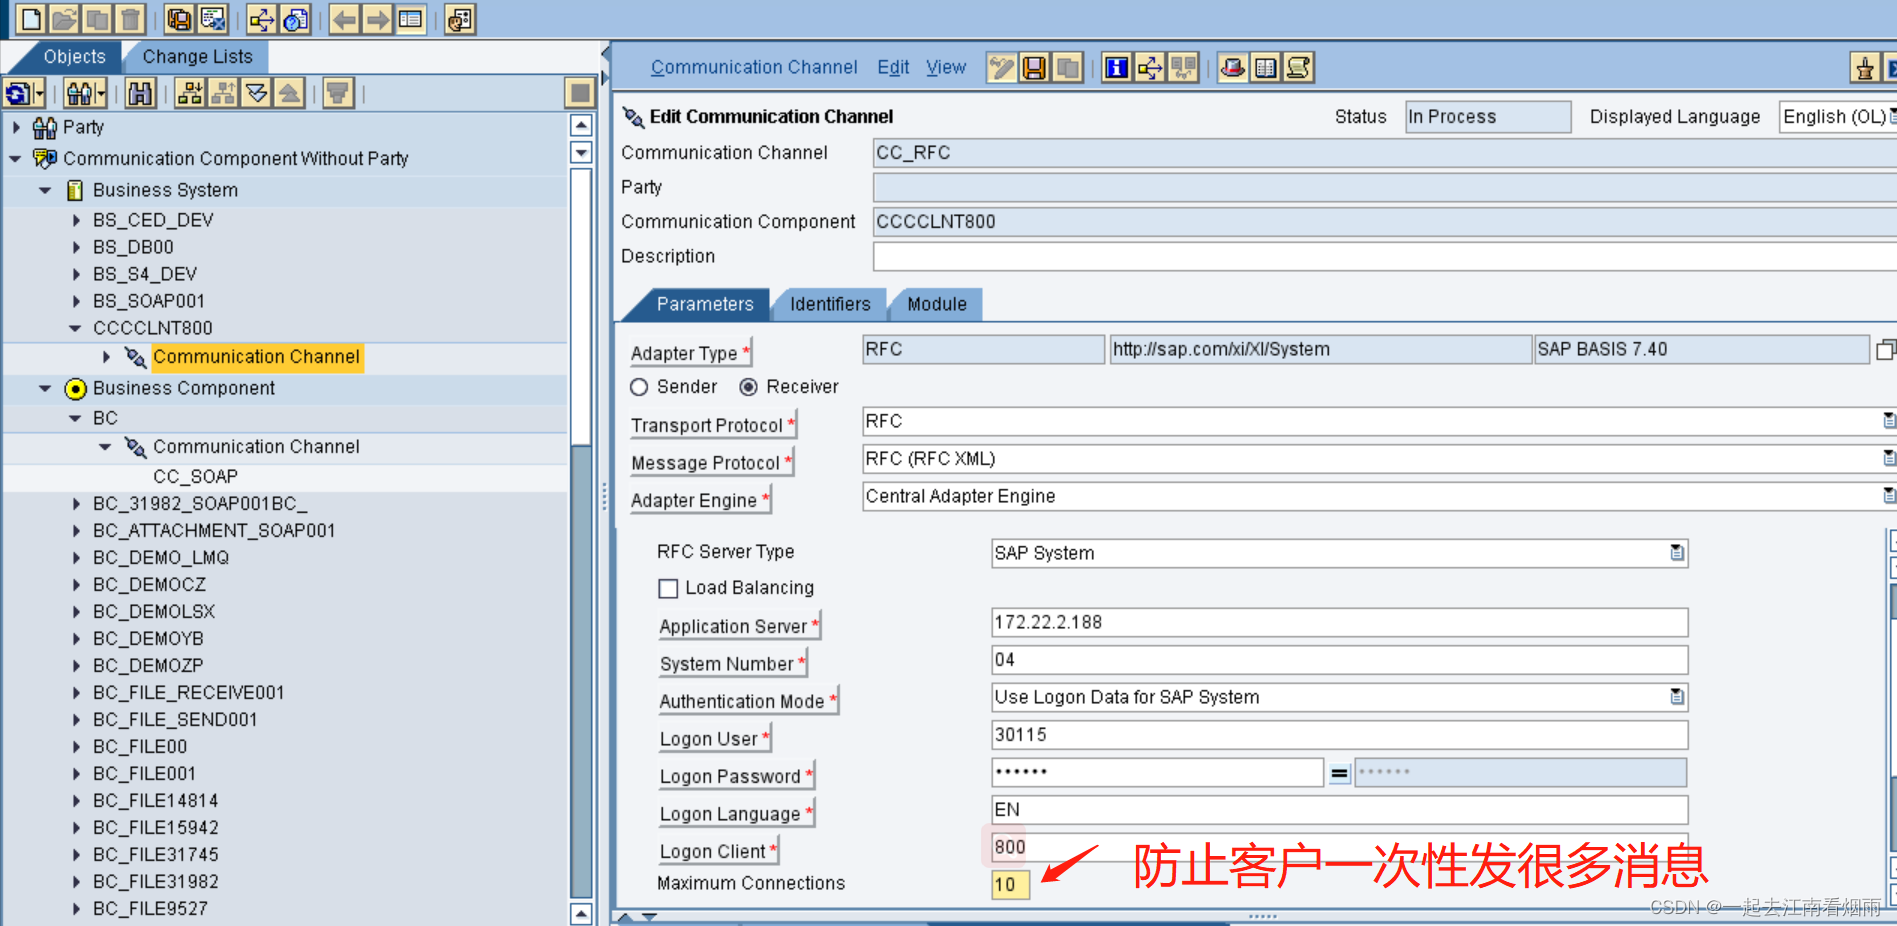Select the Sender radio button

[x=639, y=387]
